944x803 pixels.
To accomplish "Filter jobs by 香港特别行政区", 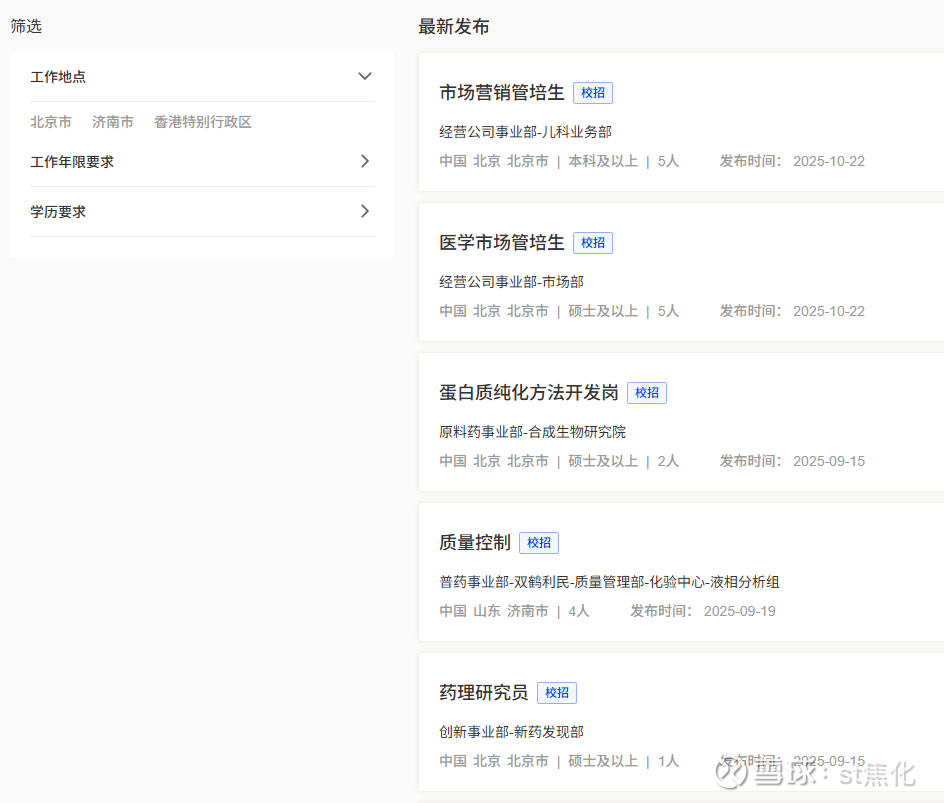I will [203, 122].
